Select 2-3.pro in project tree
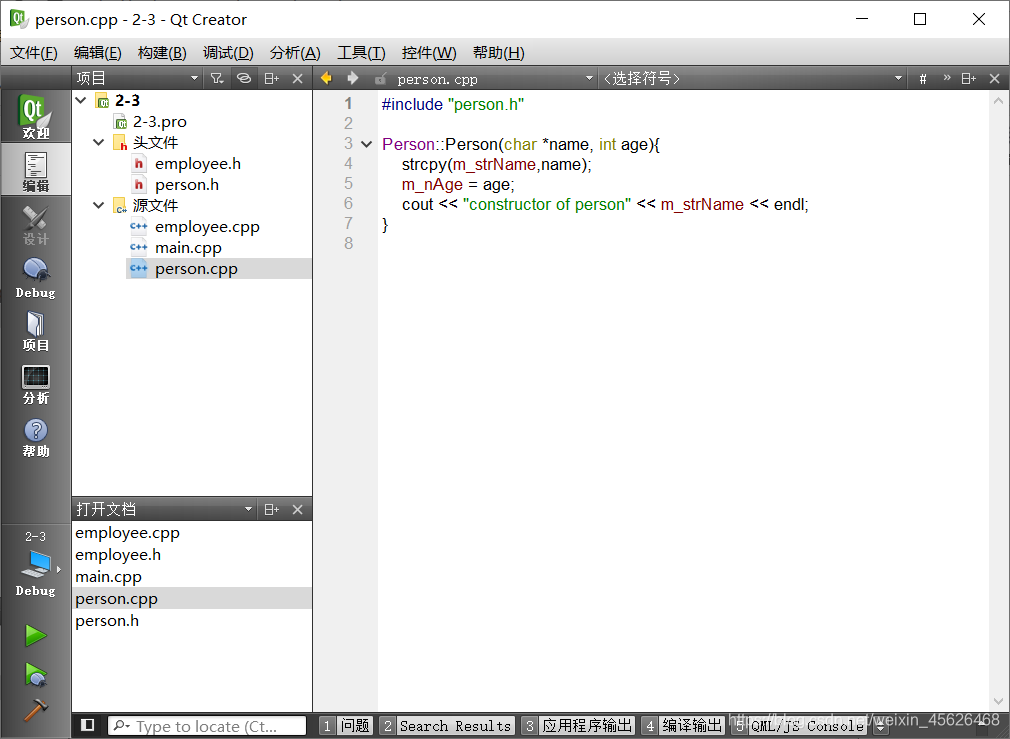 160,121
